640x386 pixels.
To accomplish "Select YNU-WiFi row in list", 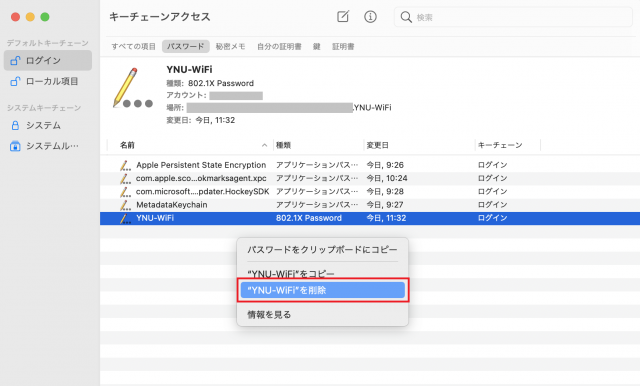I will pyautogui.click(x=370, y=218).
